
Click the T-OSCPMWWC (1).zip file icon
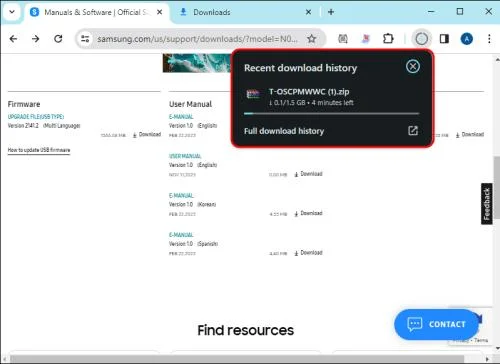point(253,94)
